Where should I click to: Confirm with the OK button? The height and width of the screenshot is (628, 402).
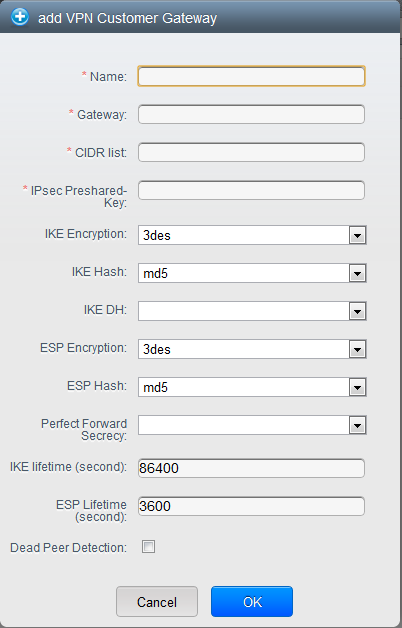[252, 602]
